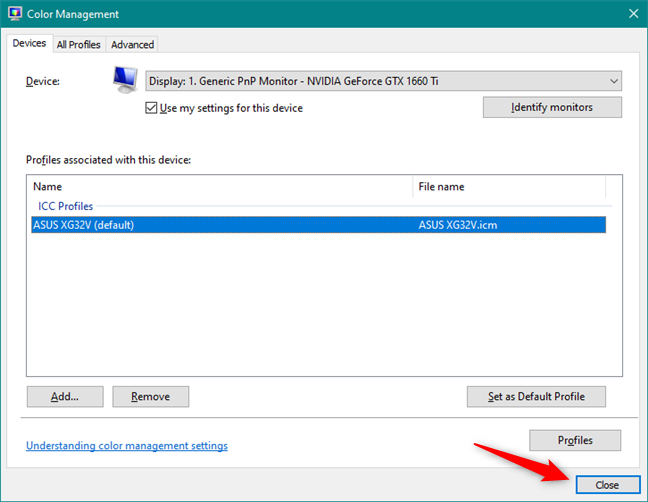This screenshot has width=648, height=502.
Task: Open Understanding color management settings link
Action: click(x=127, y=446)
